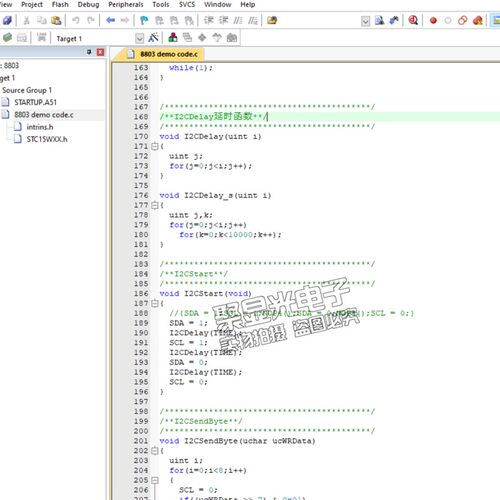Select STC15WXX.h header file
The width and height of the screenshot is (500, 500).
coord(47,139)
